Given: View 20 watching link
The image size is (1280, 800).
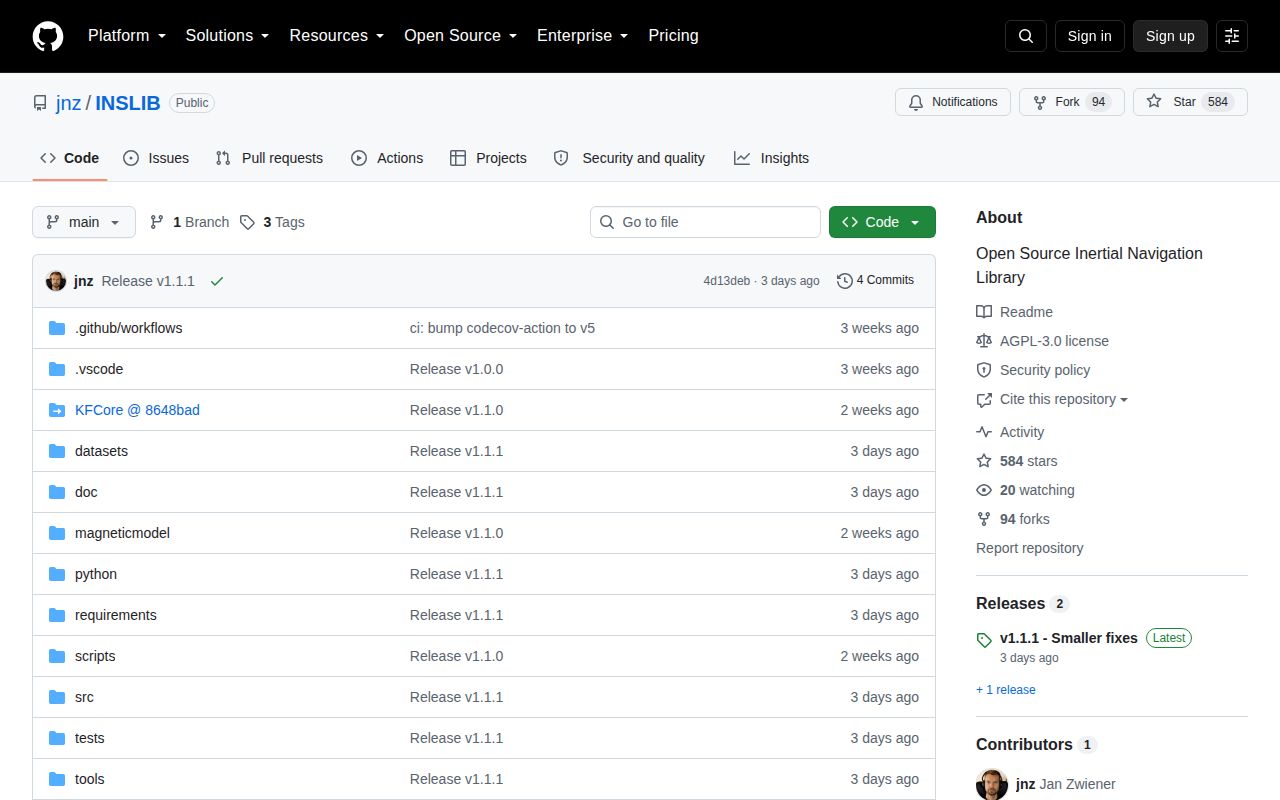Looking at the screenshot, I should tap(1026, 490).
